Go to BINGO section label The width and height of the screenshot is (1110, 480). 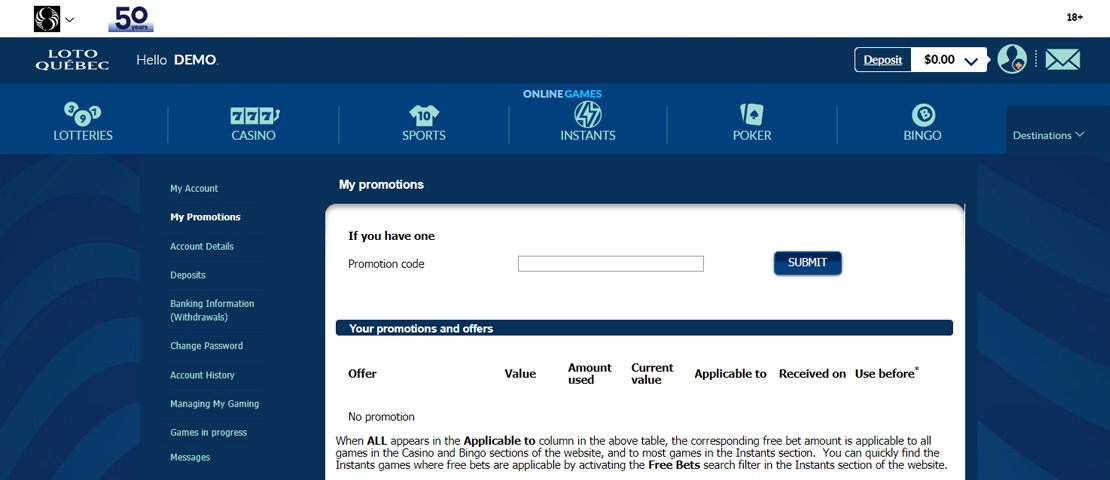(x=922, y=135)
